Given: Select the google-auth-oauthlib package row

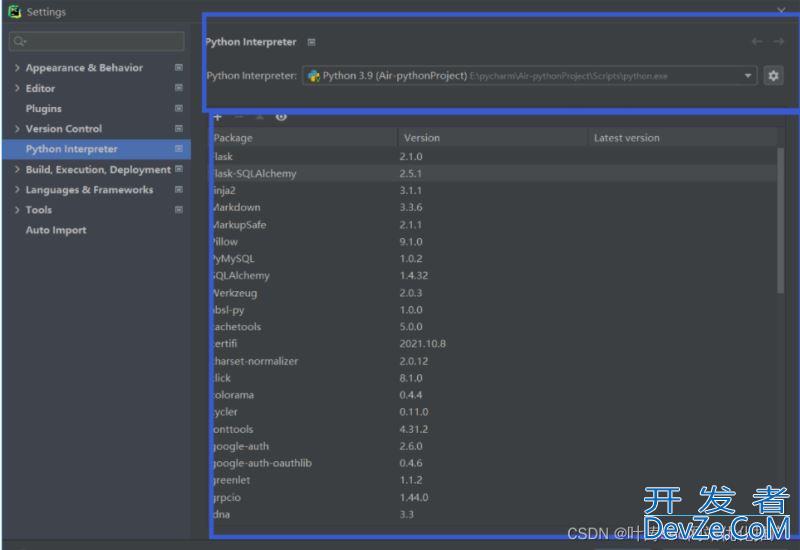Looking at the screenshot, I should pyautogui.click(x=494, y=463).
